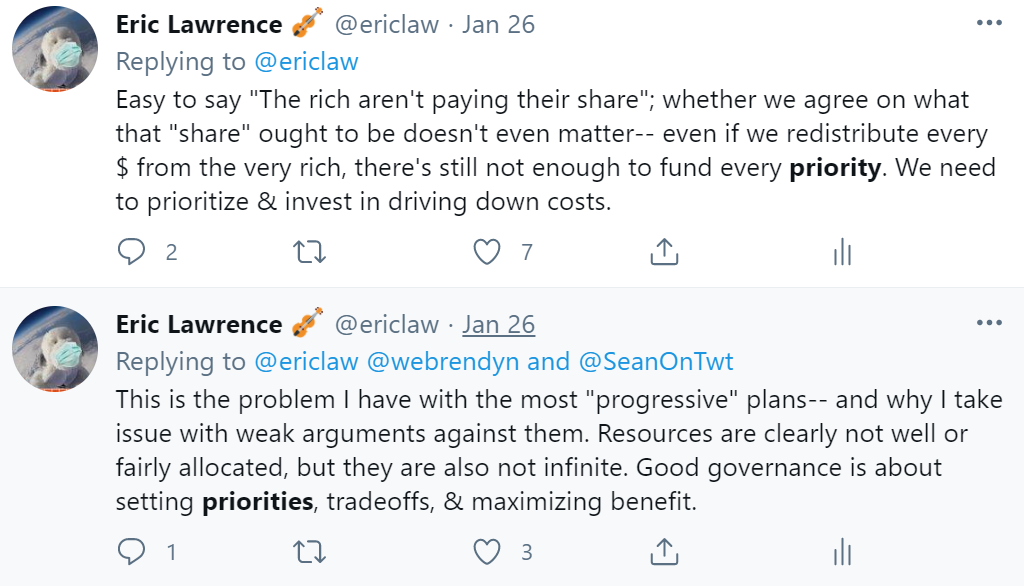Screen dimensions: 1024x586
Task: Click the @ericlaw link in first reply line
Action: click(306, 61)
